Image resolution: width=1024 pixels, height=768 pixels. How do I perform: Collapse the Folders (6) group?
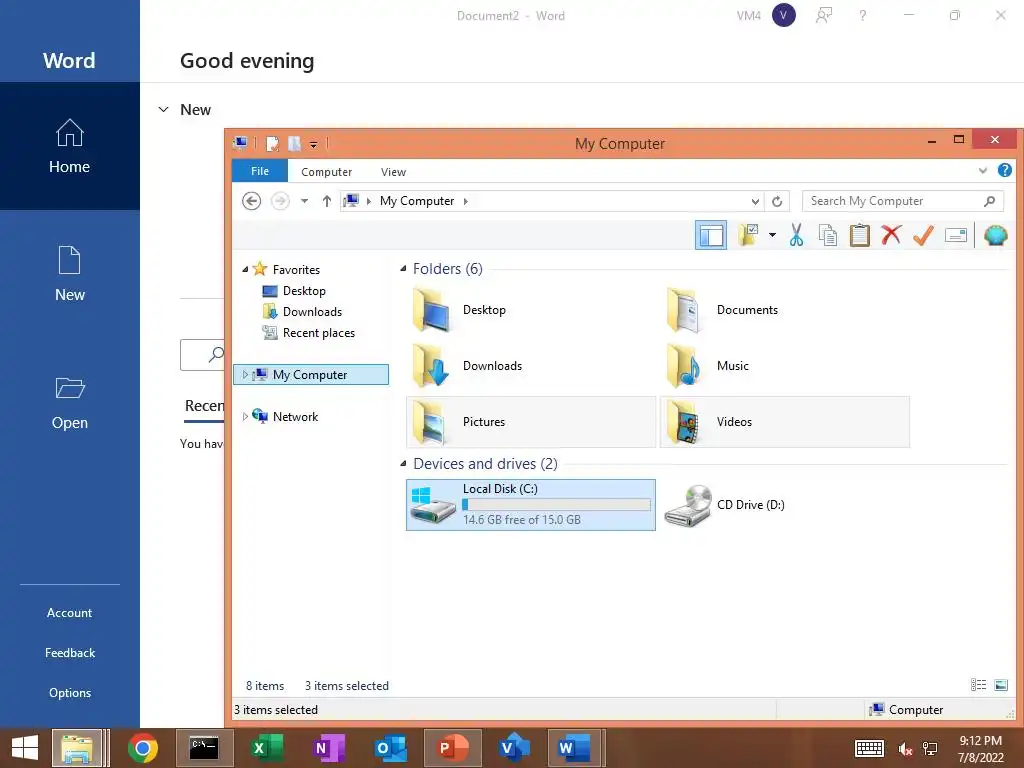coord(404,268)
